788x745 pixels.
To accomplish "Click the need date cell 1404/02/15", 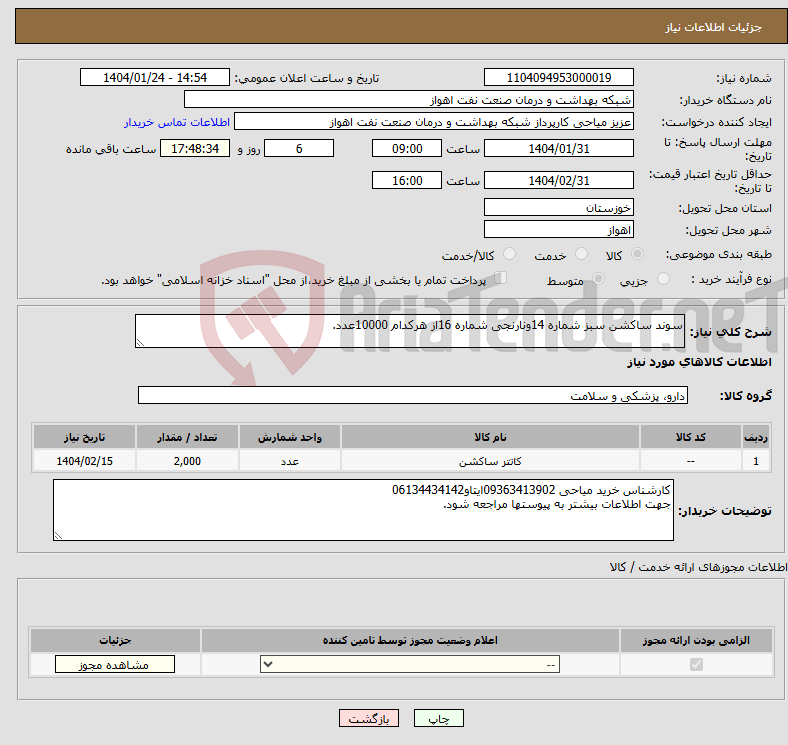I will 84,461.
